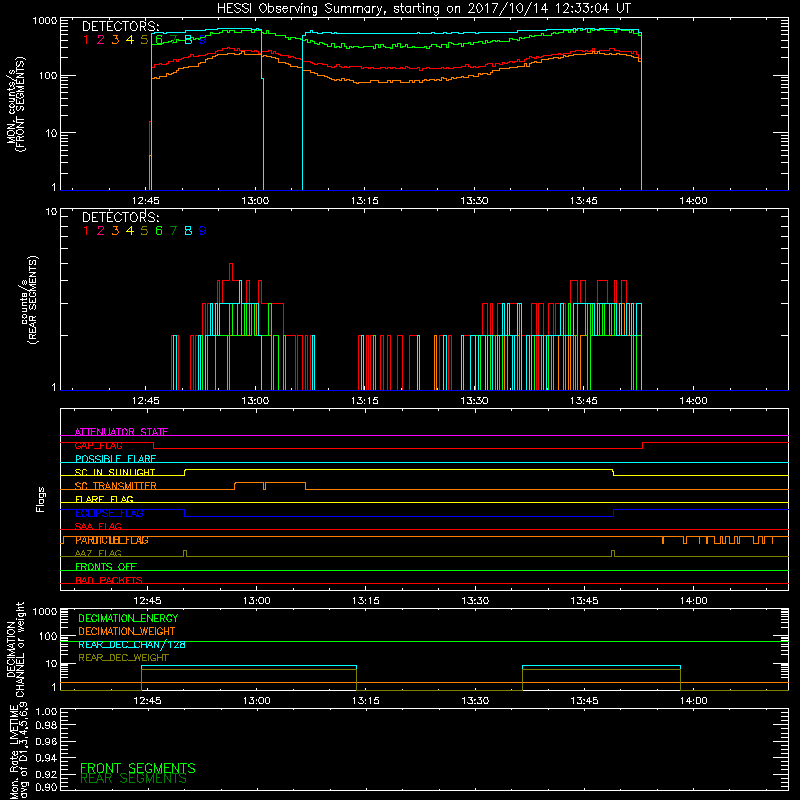
Task: Select green detector 6 in the rear segments legend
Action: pos(159,231)
